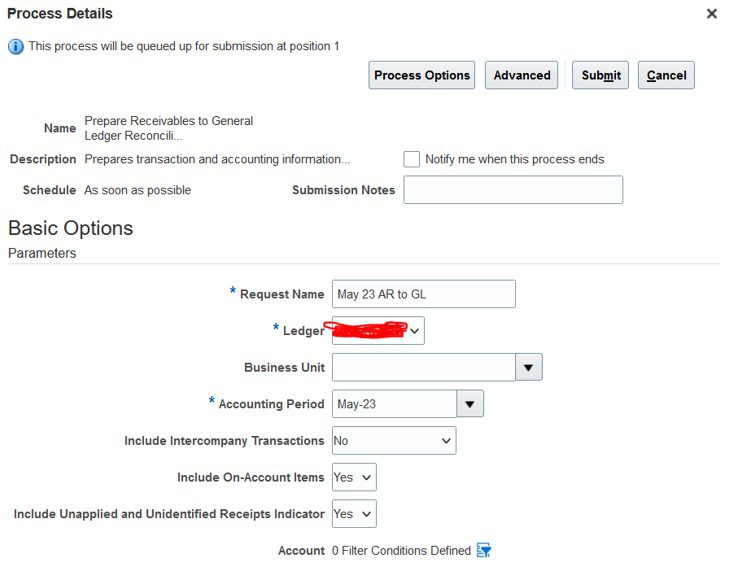Click into the Submission Notes box
The image size is (736, 565).
coord(513,190)
